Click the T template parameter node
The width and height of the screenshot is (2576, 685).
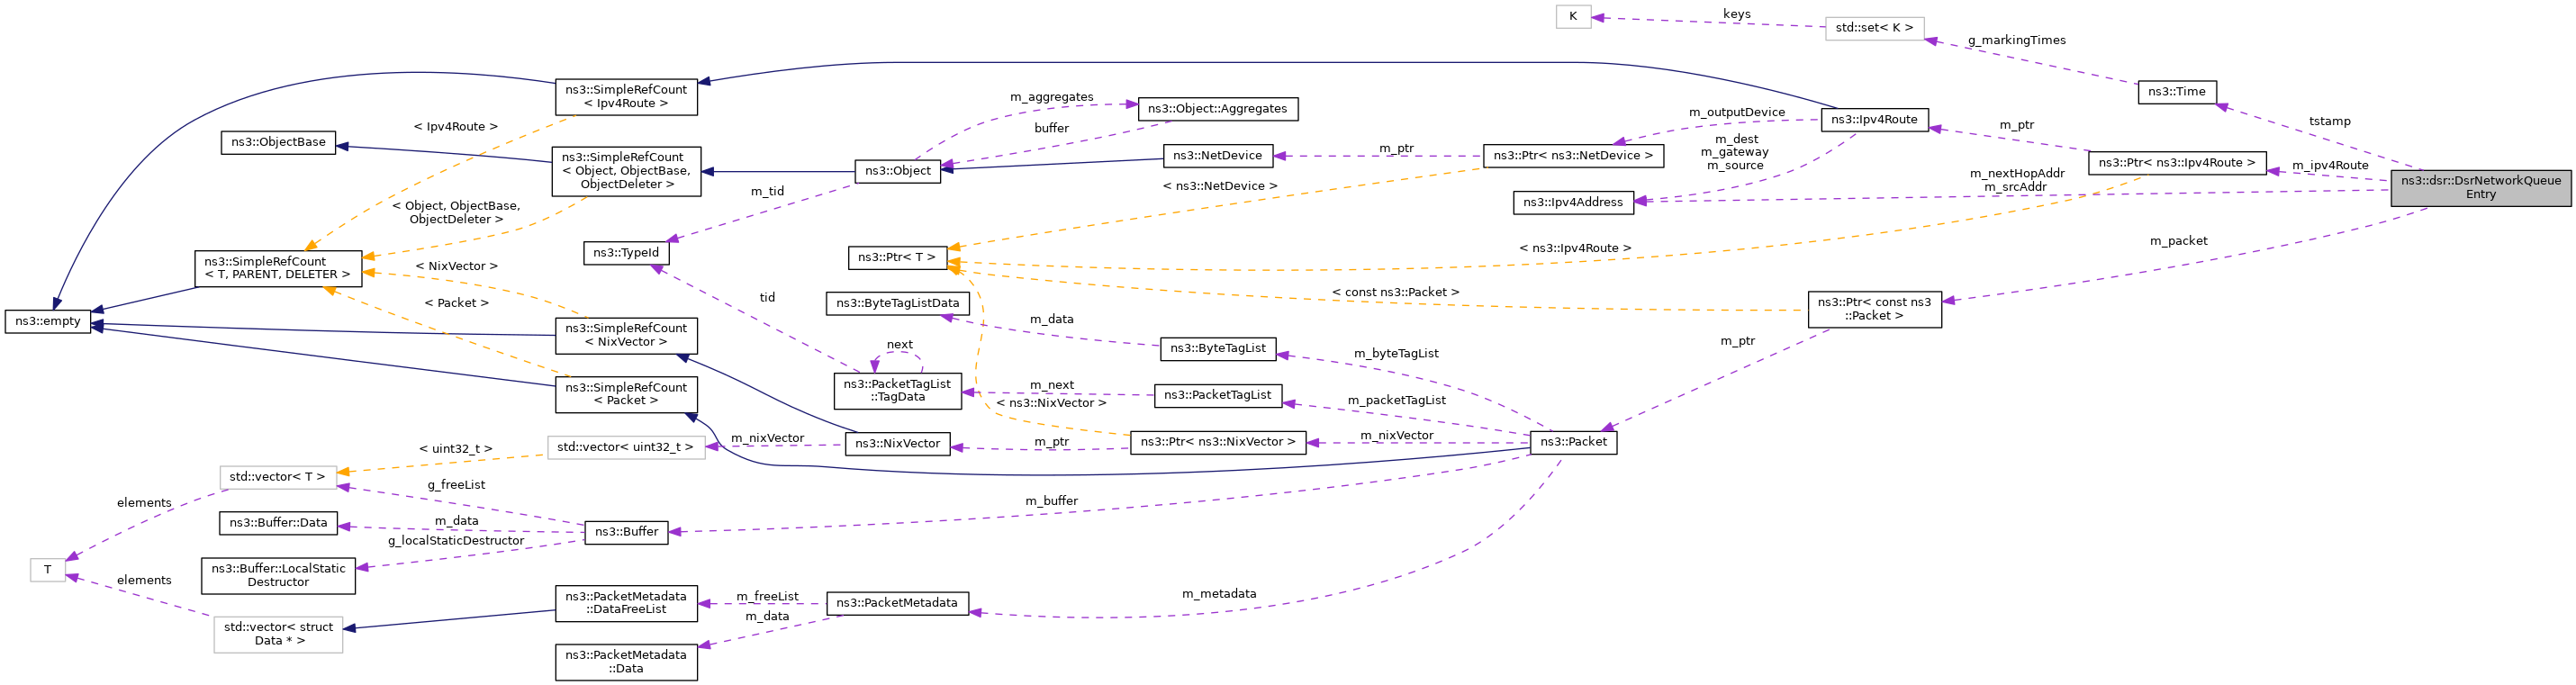(47, 571)
